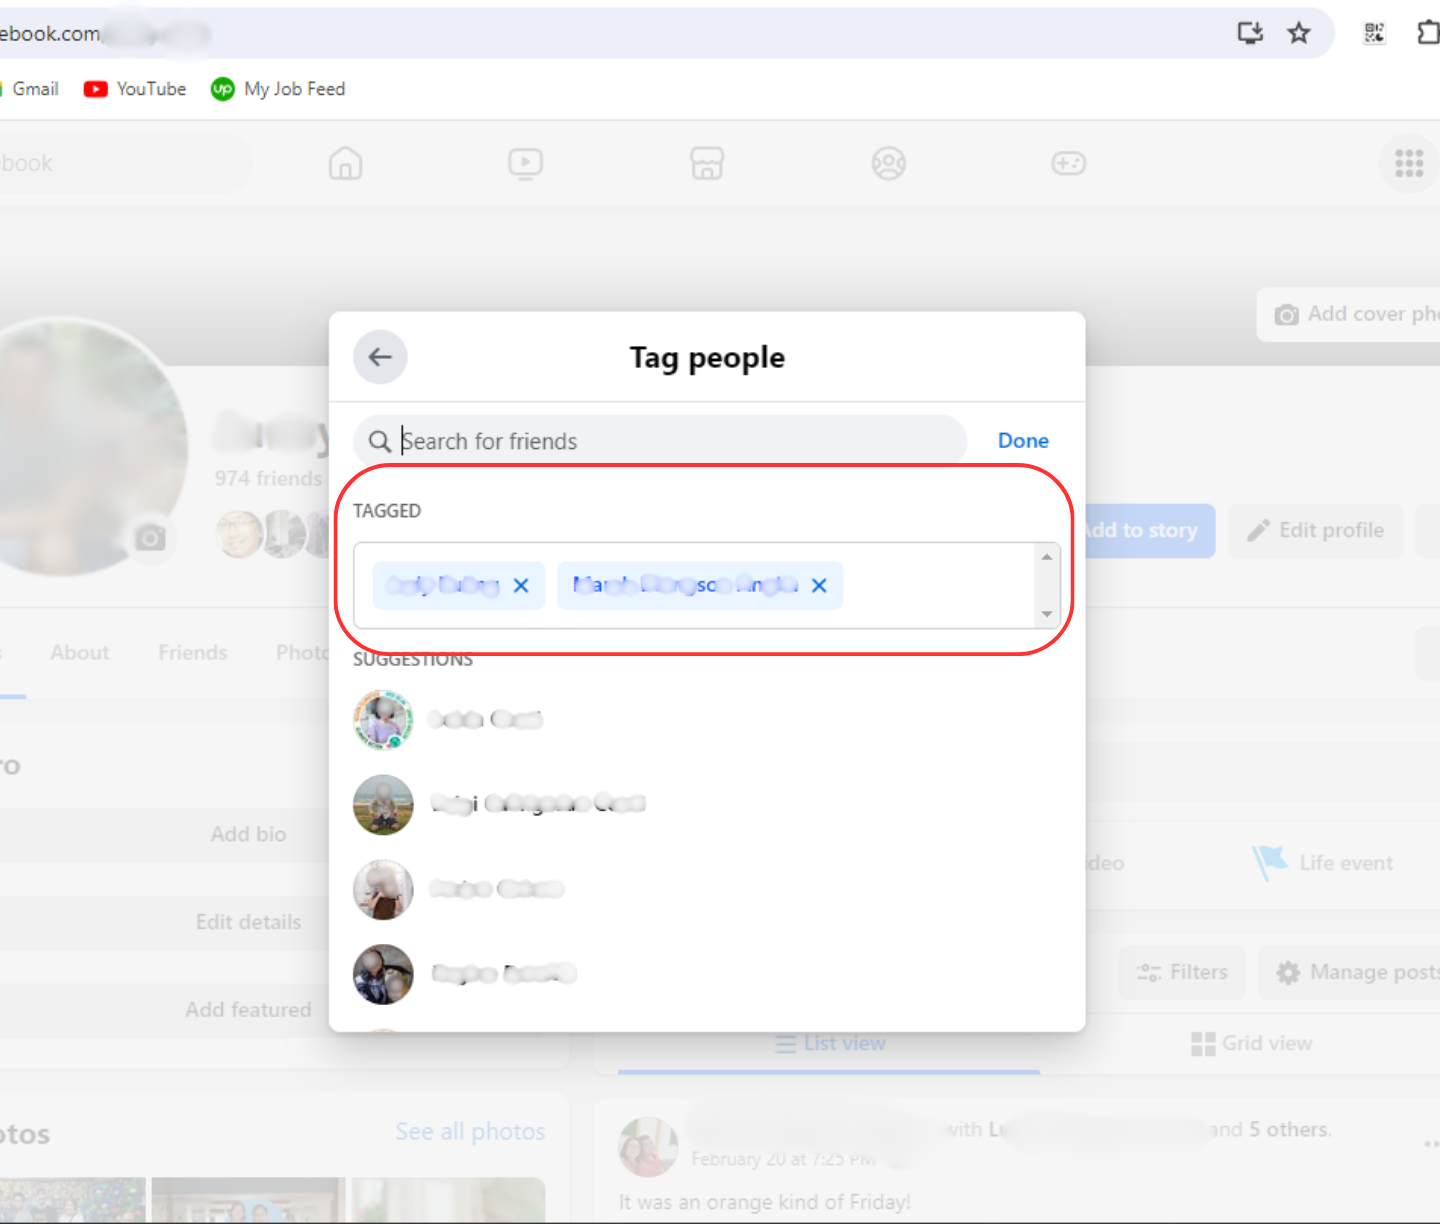Click the Search for friends field

tap(660, 441)
